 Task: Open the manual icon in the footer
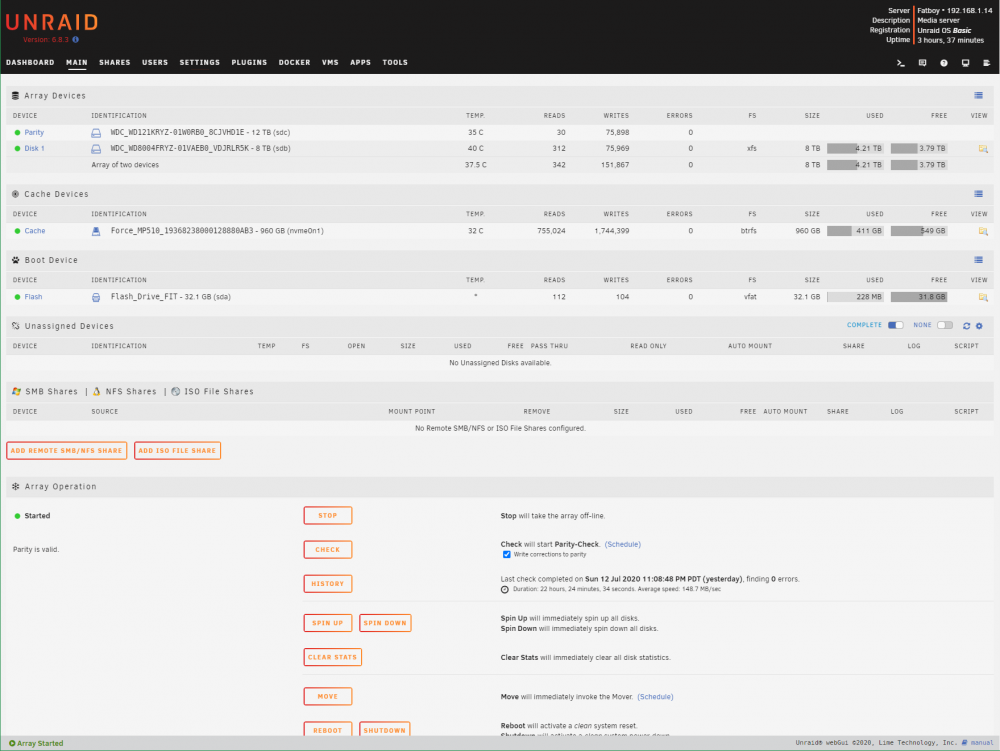pos(965,743)
